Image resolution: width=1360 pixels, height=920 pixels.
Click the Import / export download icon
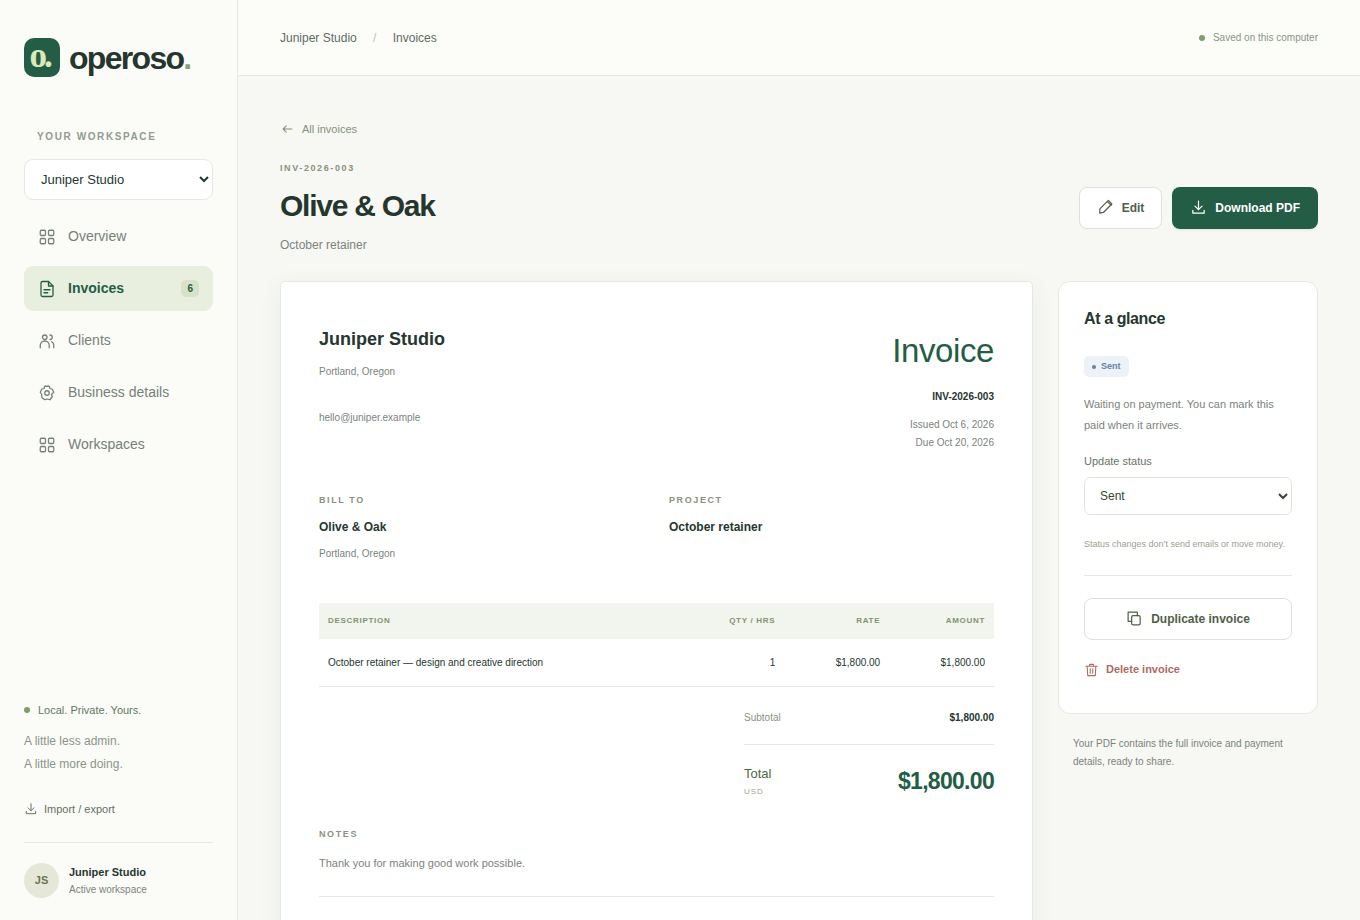point(31,809)
